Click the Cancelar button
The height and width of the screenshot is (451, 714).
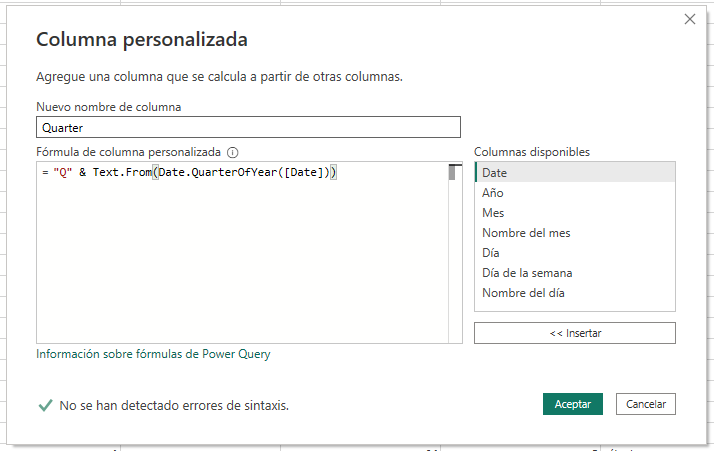click(646, 404)
